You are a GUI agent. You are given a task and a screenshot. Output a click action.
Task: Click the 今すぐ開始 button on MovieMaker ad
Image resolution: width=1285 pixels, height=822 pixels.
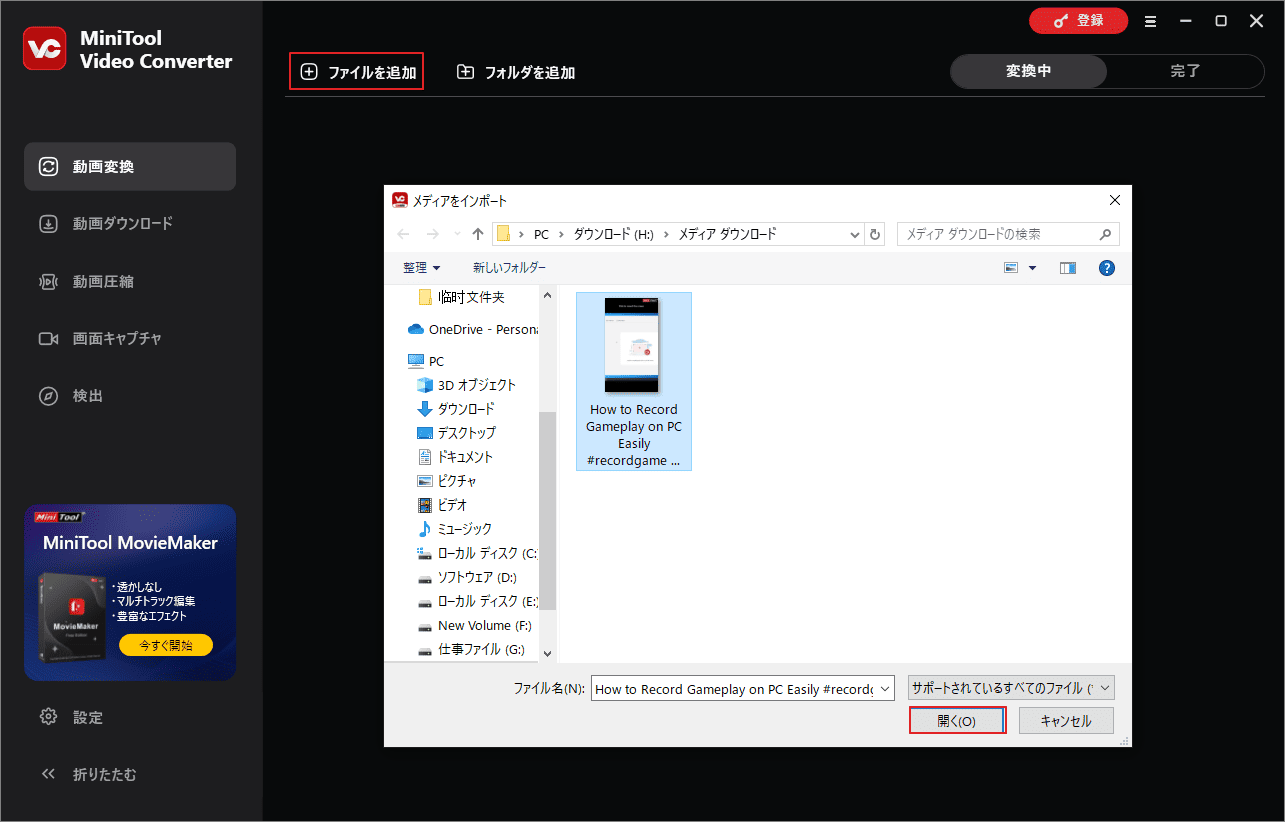(166, 645)
